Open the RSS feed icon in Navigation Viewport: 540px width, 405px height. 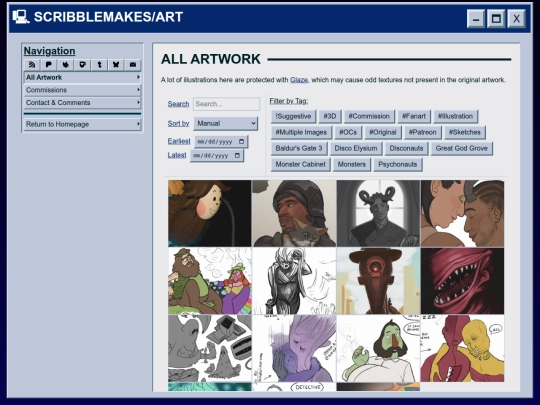click(x=32, y=64)
